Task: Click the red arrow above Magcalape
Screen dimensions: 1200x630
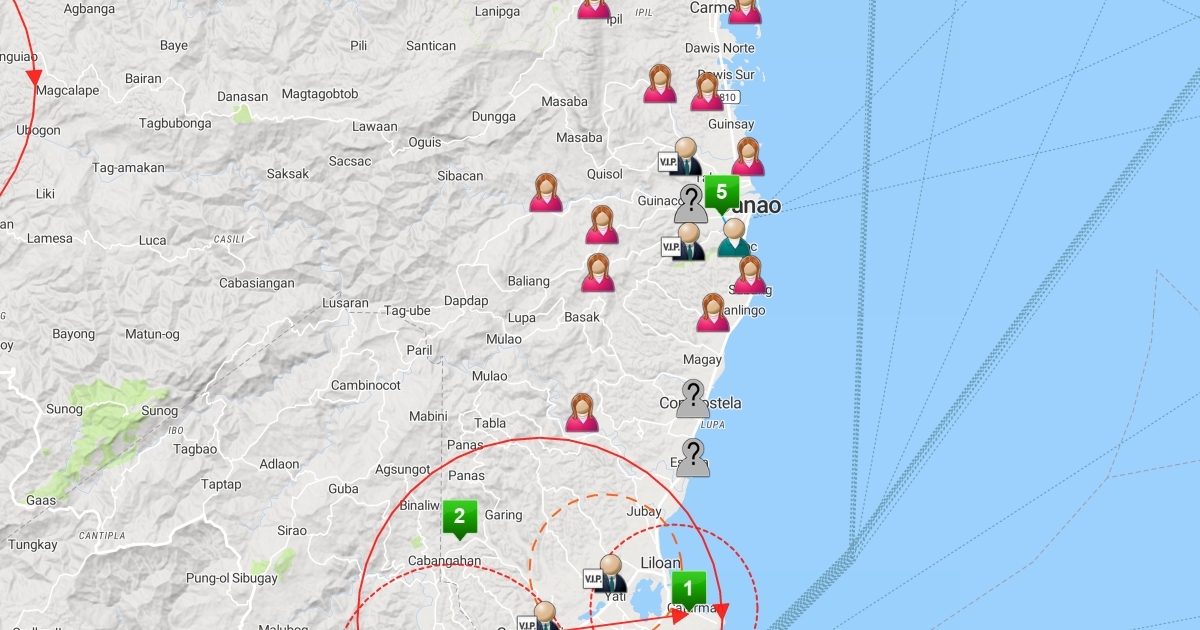Action: point(34,77)
